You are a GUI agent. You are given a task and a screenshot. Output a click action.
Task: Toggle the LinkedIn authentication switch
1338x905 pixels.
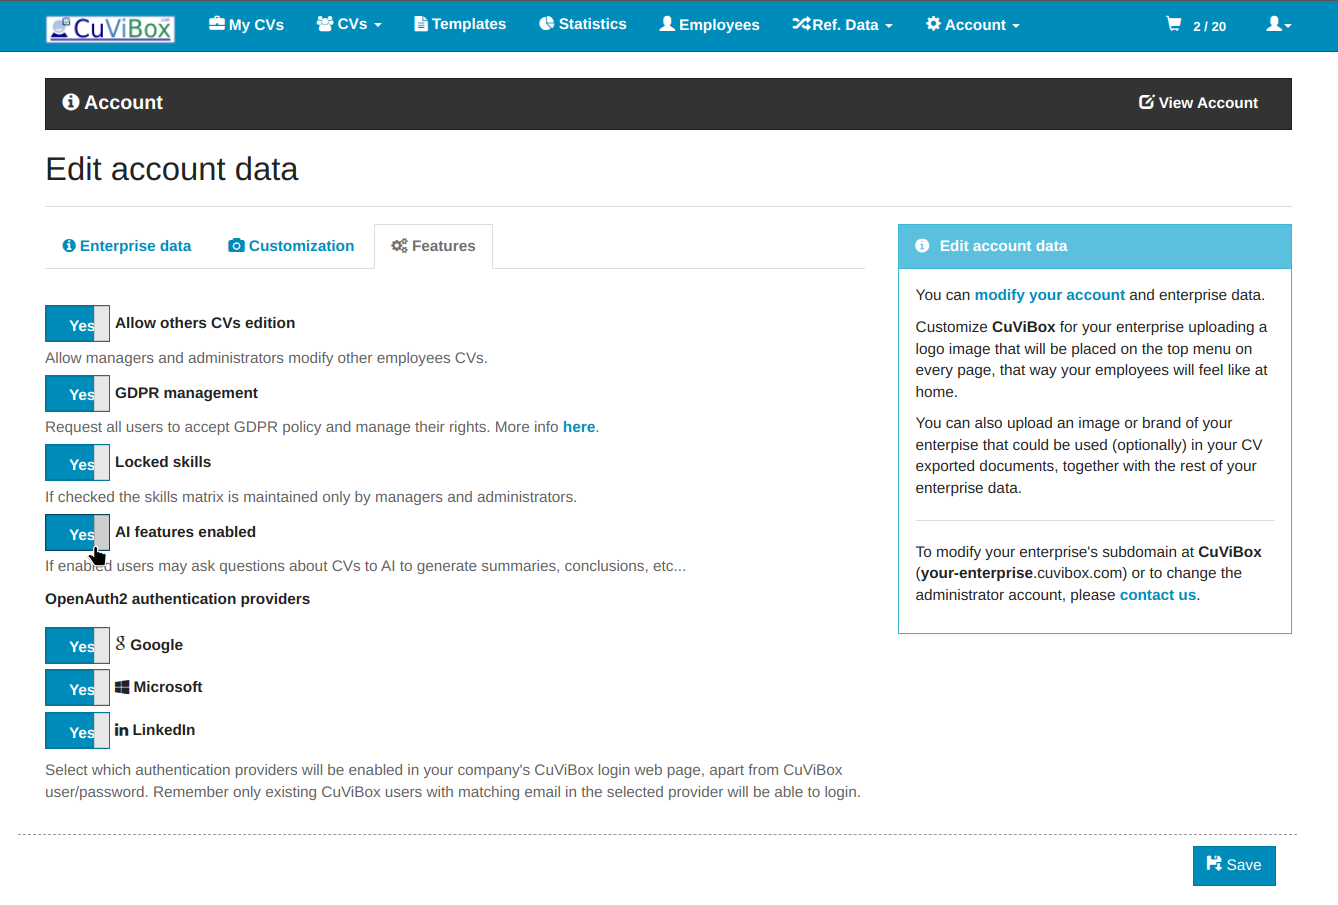click(x=77, y=731)
